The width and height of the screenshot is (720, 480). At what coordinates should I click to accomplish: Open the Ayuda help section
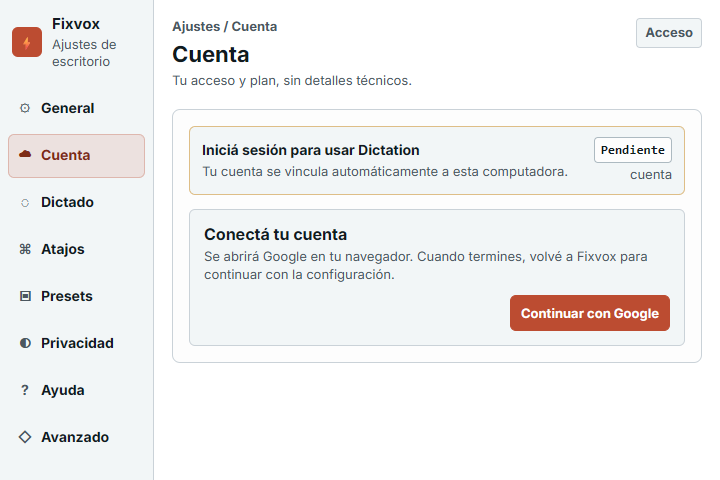tap(76, 390)
